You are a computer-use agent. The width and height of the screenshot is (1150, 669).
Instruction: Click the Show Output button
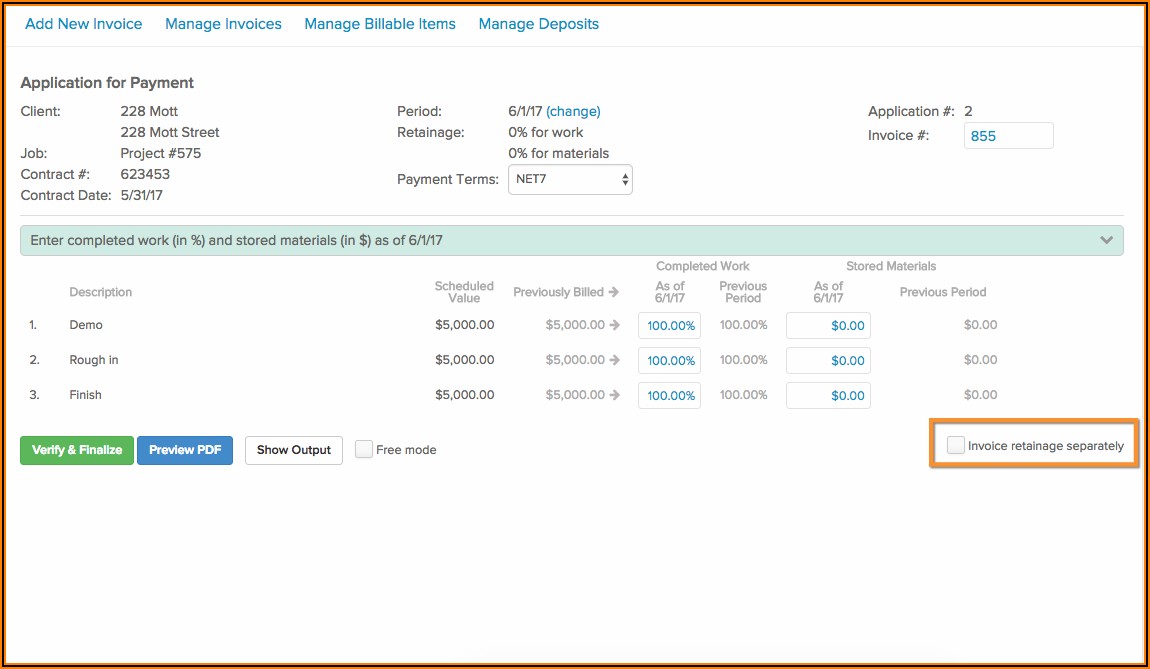tap(294, 451)
